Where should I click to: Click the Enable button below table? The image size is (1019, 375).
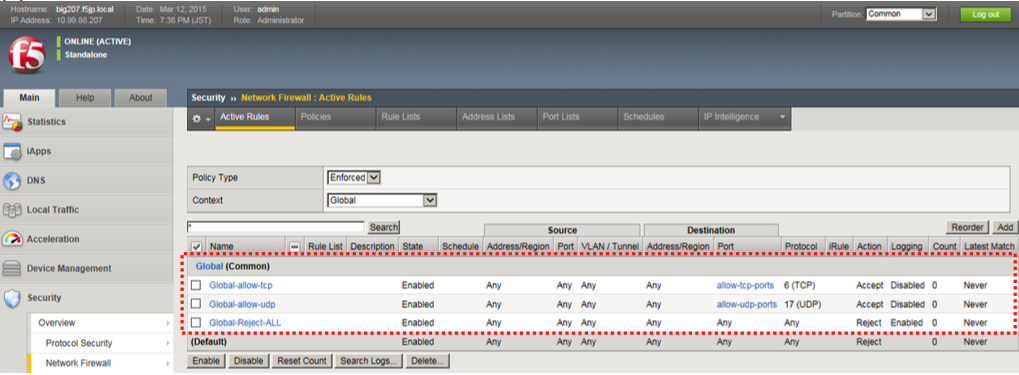(207, 361)
